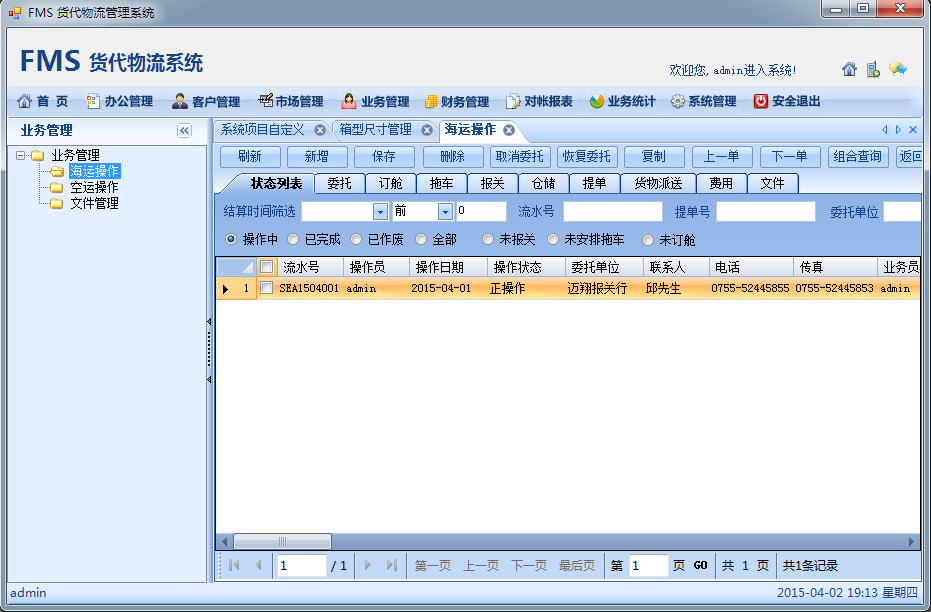Viewport: 931px width, 612px height.
Task: Select the 已完成 radio button
Action: point(293,240)
